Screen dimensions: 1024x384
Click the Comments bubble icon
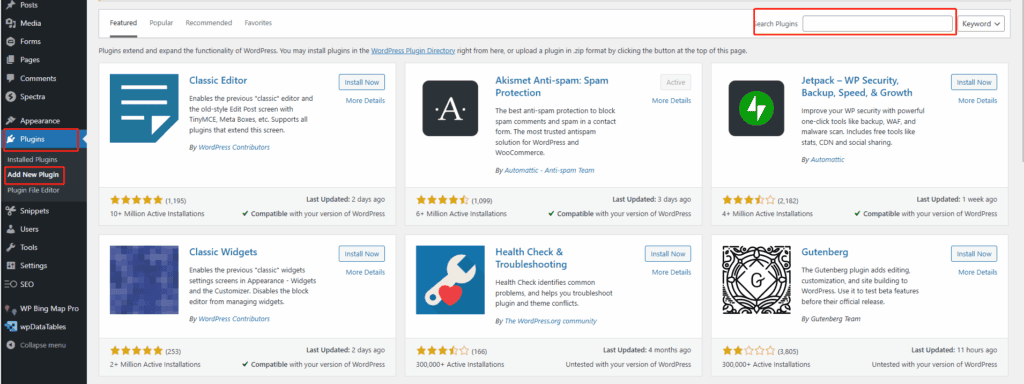point(10,78)
